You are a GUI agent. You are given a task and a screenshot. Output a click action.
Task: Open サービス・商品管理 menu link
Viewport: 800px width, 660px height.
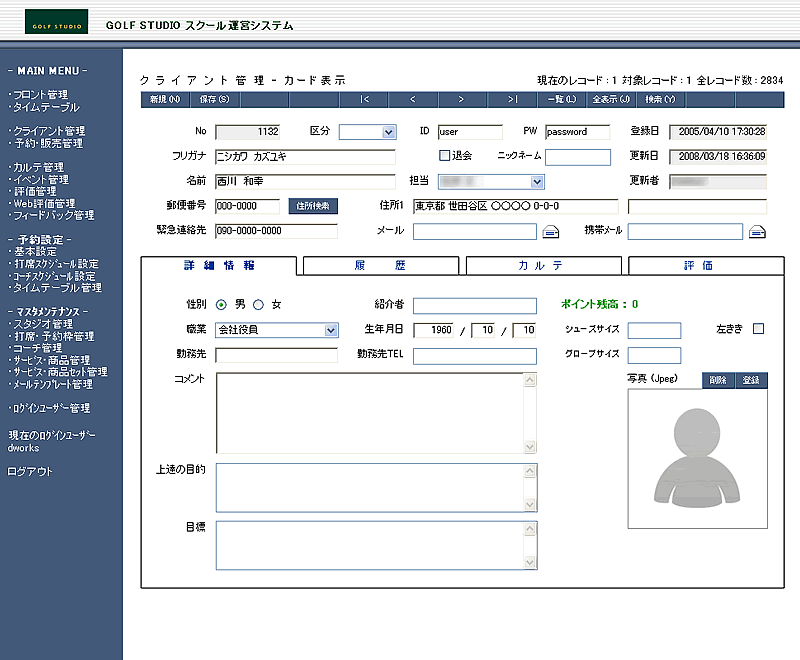click(x=51, y=360)
